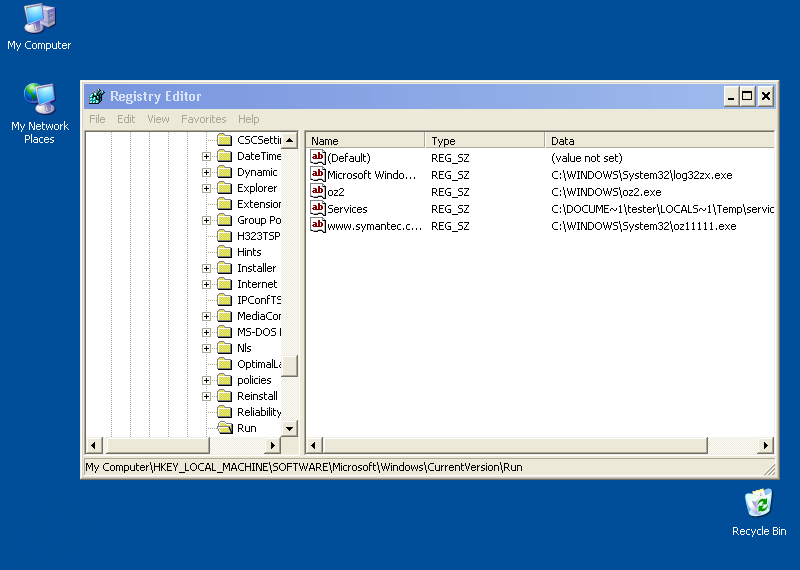
Task: Click the data C:\WINDOWS\oz2.exe
Action: click(x=606, y=192)
